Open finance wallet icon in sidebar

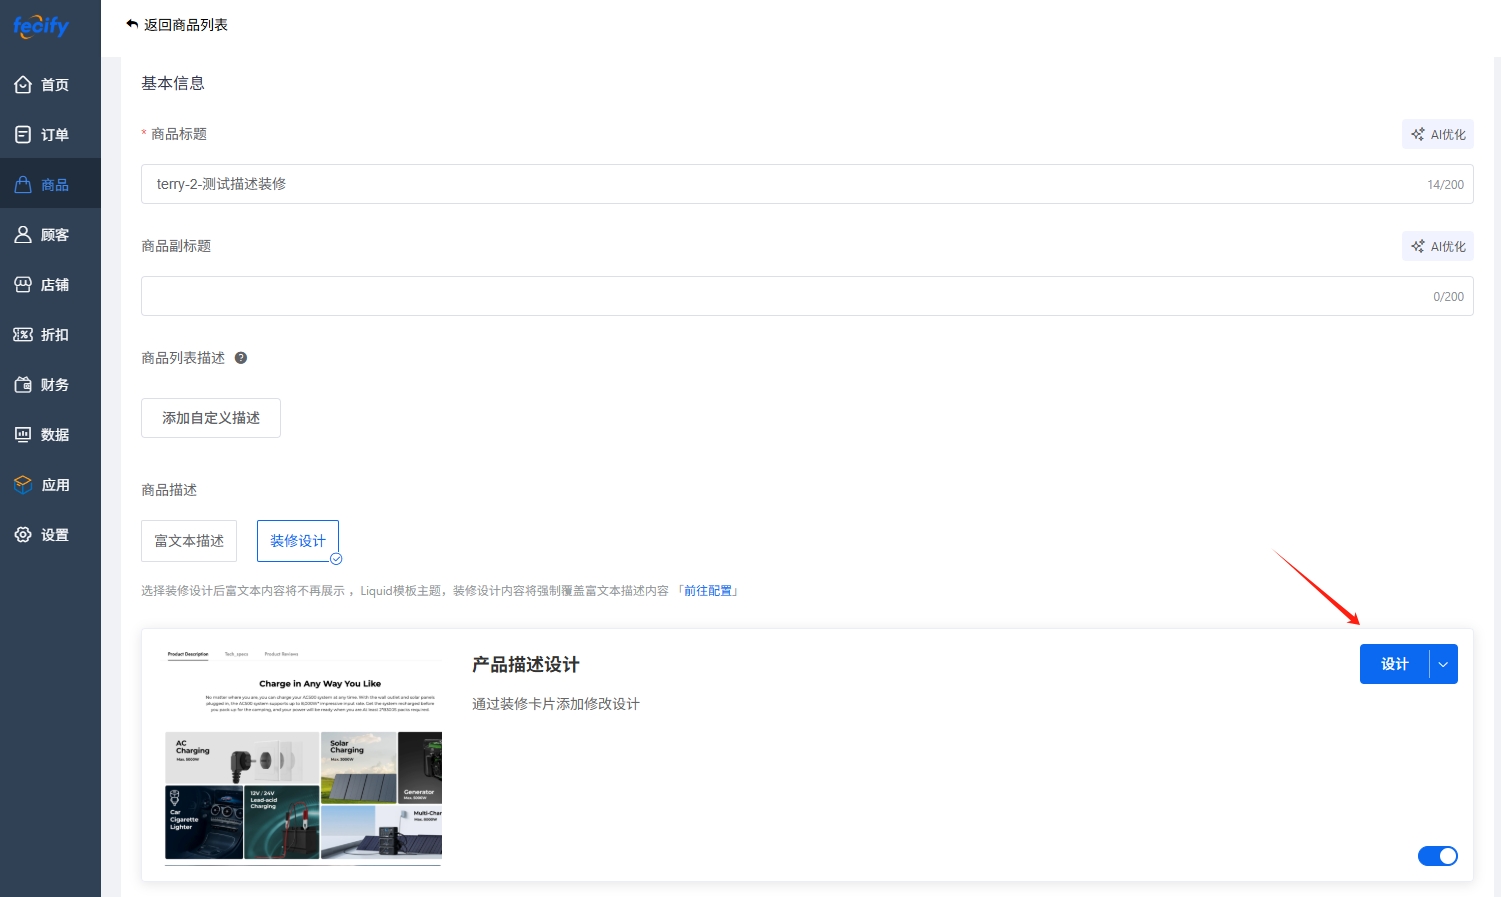[23, 385]
